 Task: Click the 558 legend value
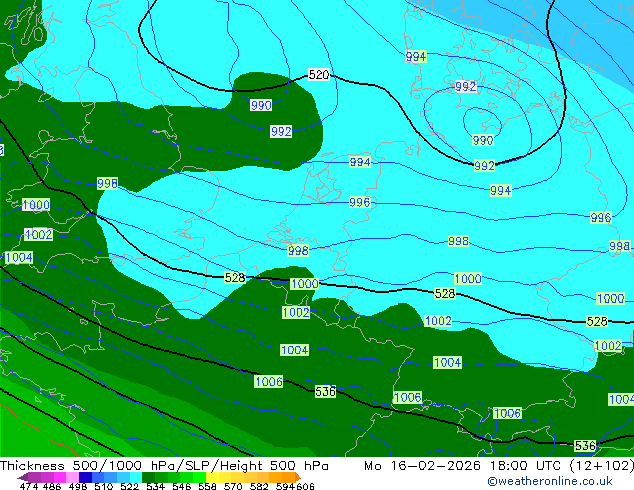point(207,486)
